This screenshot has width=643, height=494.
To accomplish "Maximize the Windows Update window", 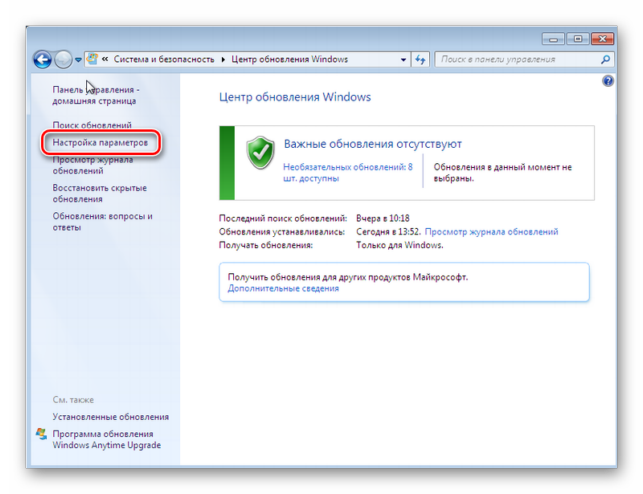I will (x=578, y=39).
